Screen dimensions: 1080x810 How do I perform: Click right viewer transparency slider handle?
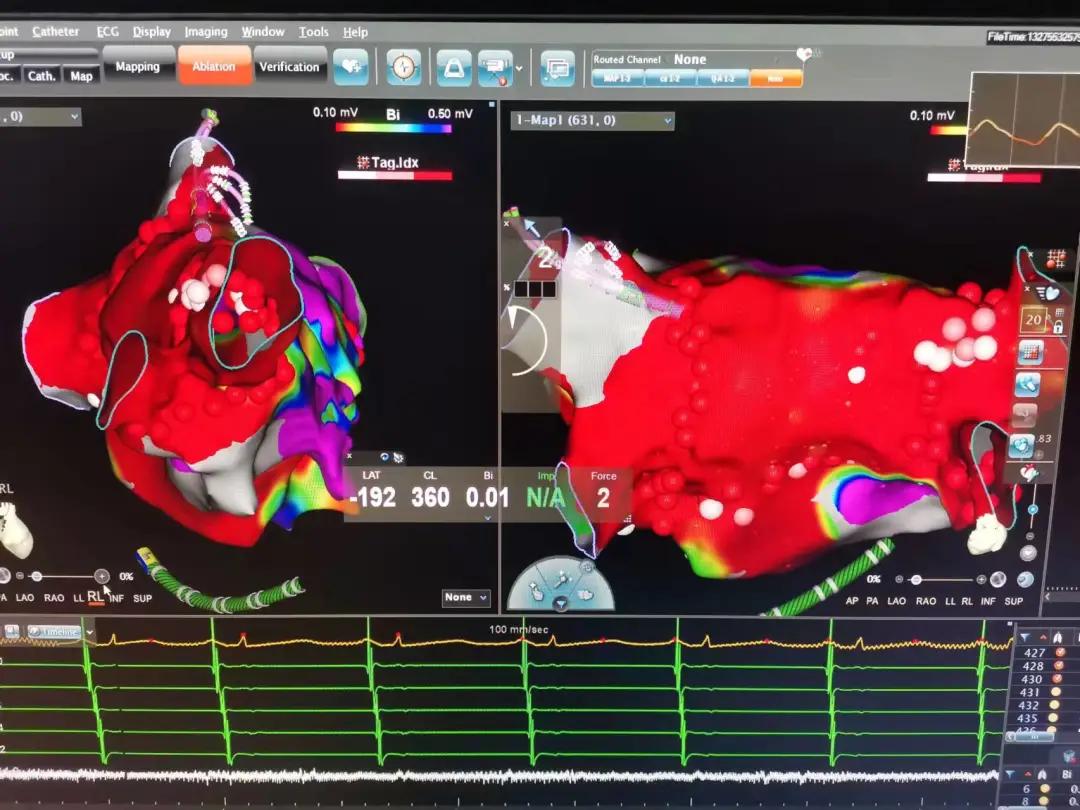tap(916, 579)
